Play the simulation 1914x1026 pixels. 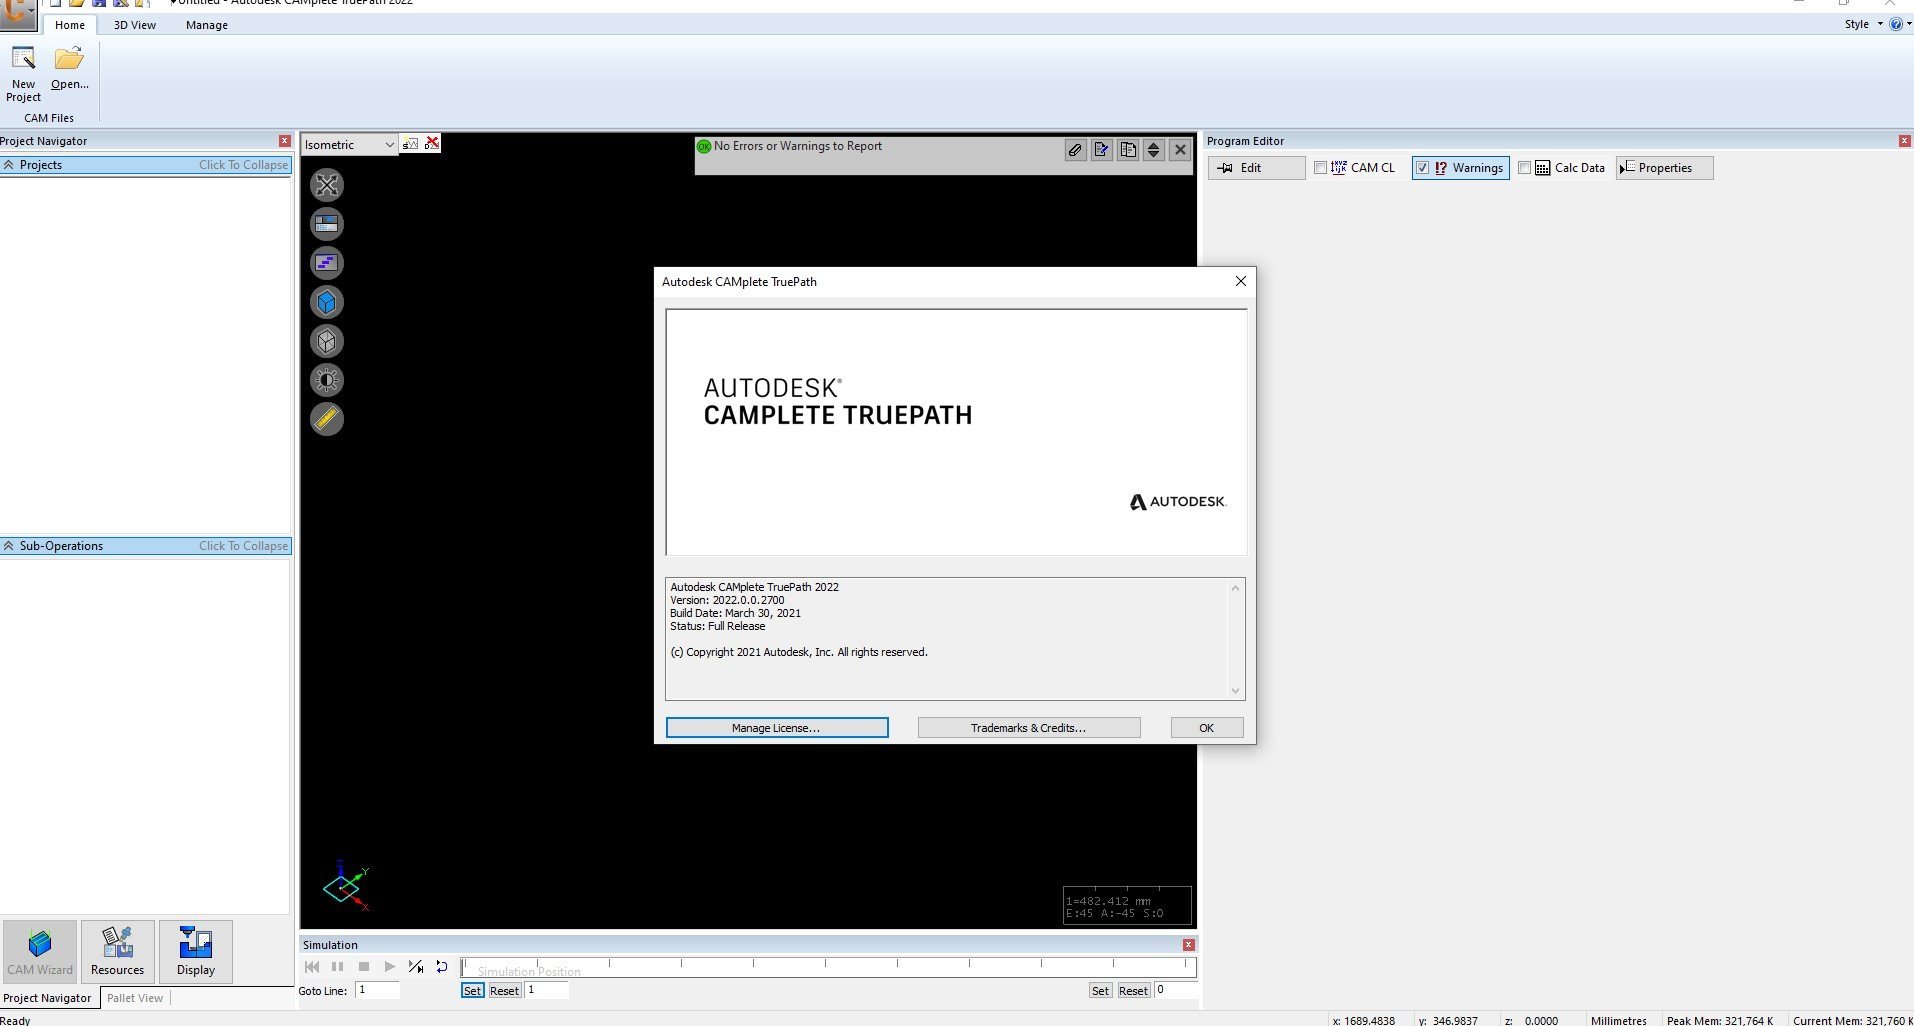(x=390, y=967)
